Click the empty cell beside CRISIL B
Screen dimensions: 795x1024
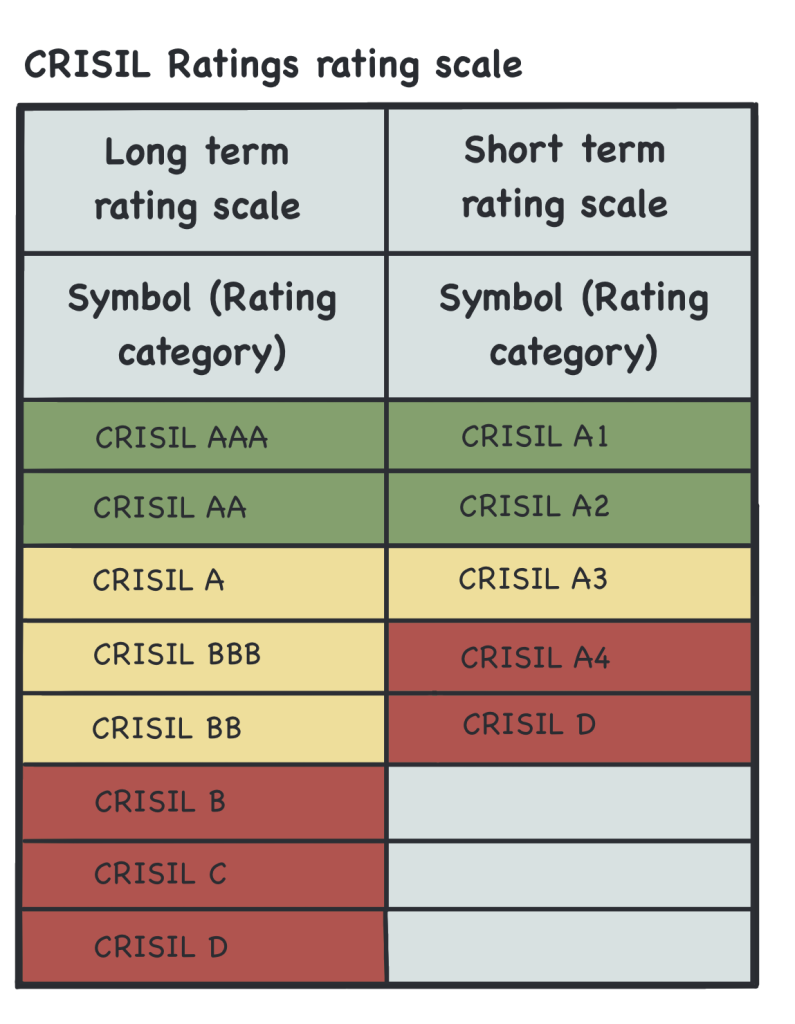tap(568, 802)
